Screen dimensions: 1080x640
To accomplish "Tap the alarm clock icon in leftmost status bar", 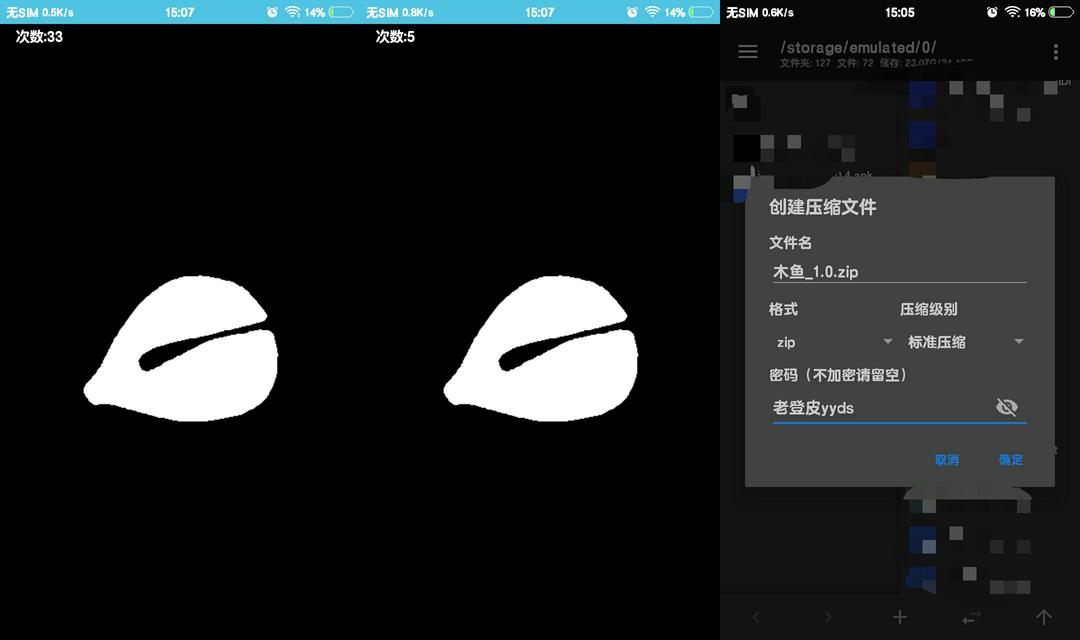I will (x=272, y=12).
